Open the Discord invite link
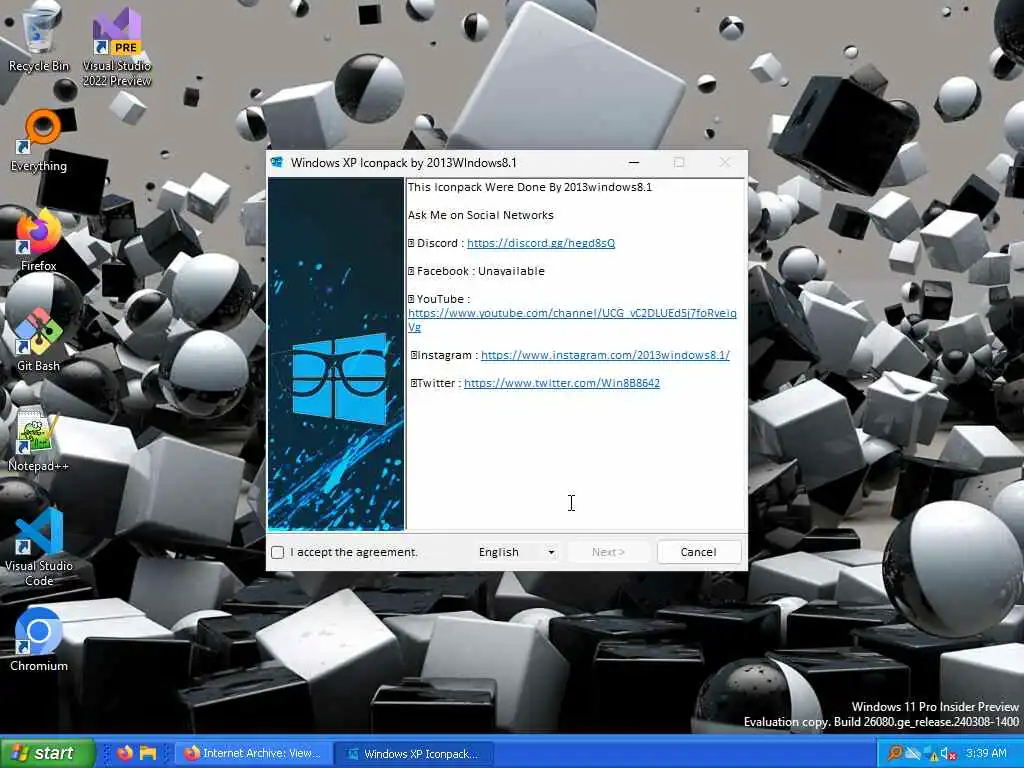The image size is (1024, 768). coord(541,243)
